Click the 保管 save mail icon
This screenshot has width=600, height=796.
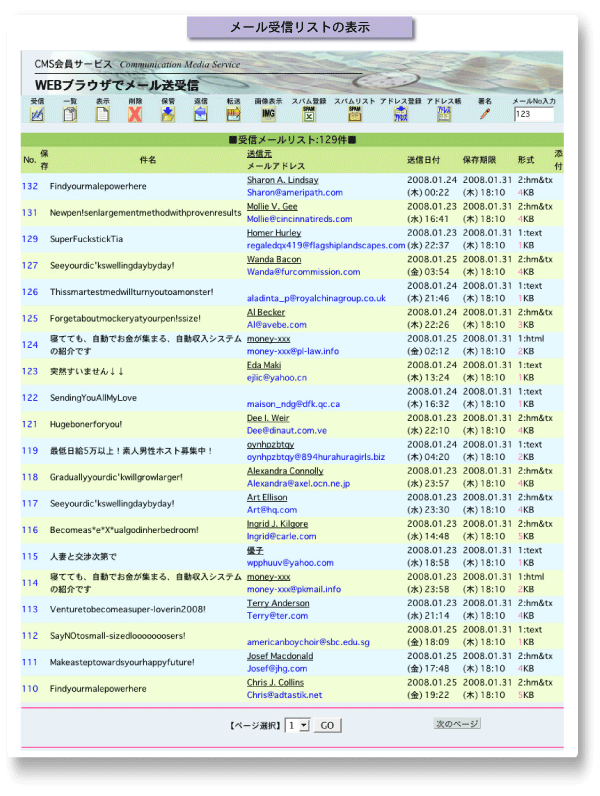168,114
